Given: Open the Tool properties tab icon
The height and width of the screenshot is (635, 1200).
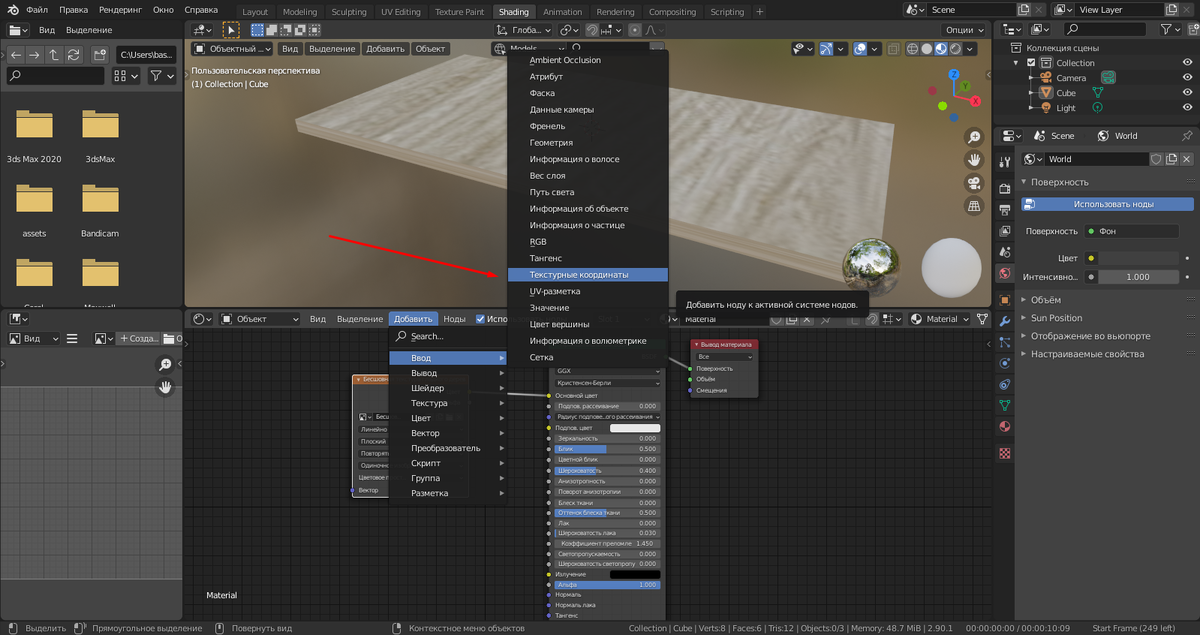Looking at the screenshot, I should click(1005, 162).
